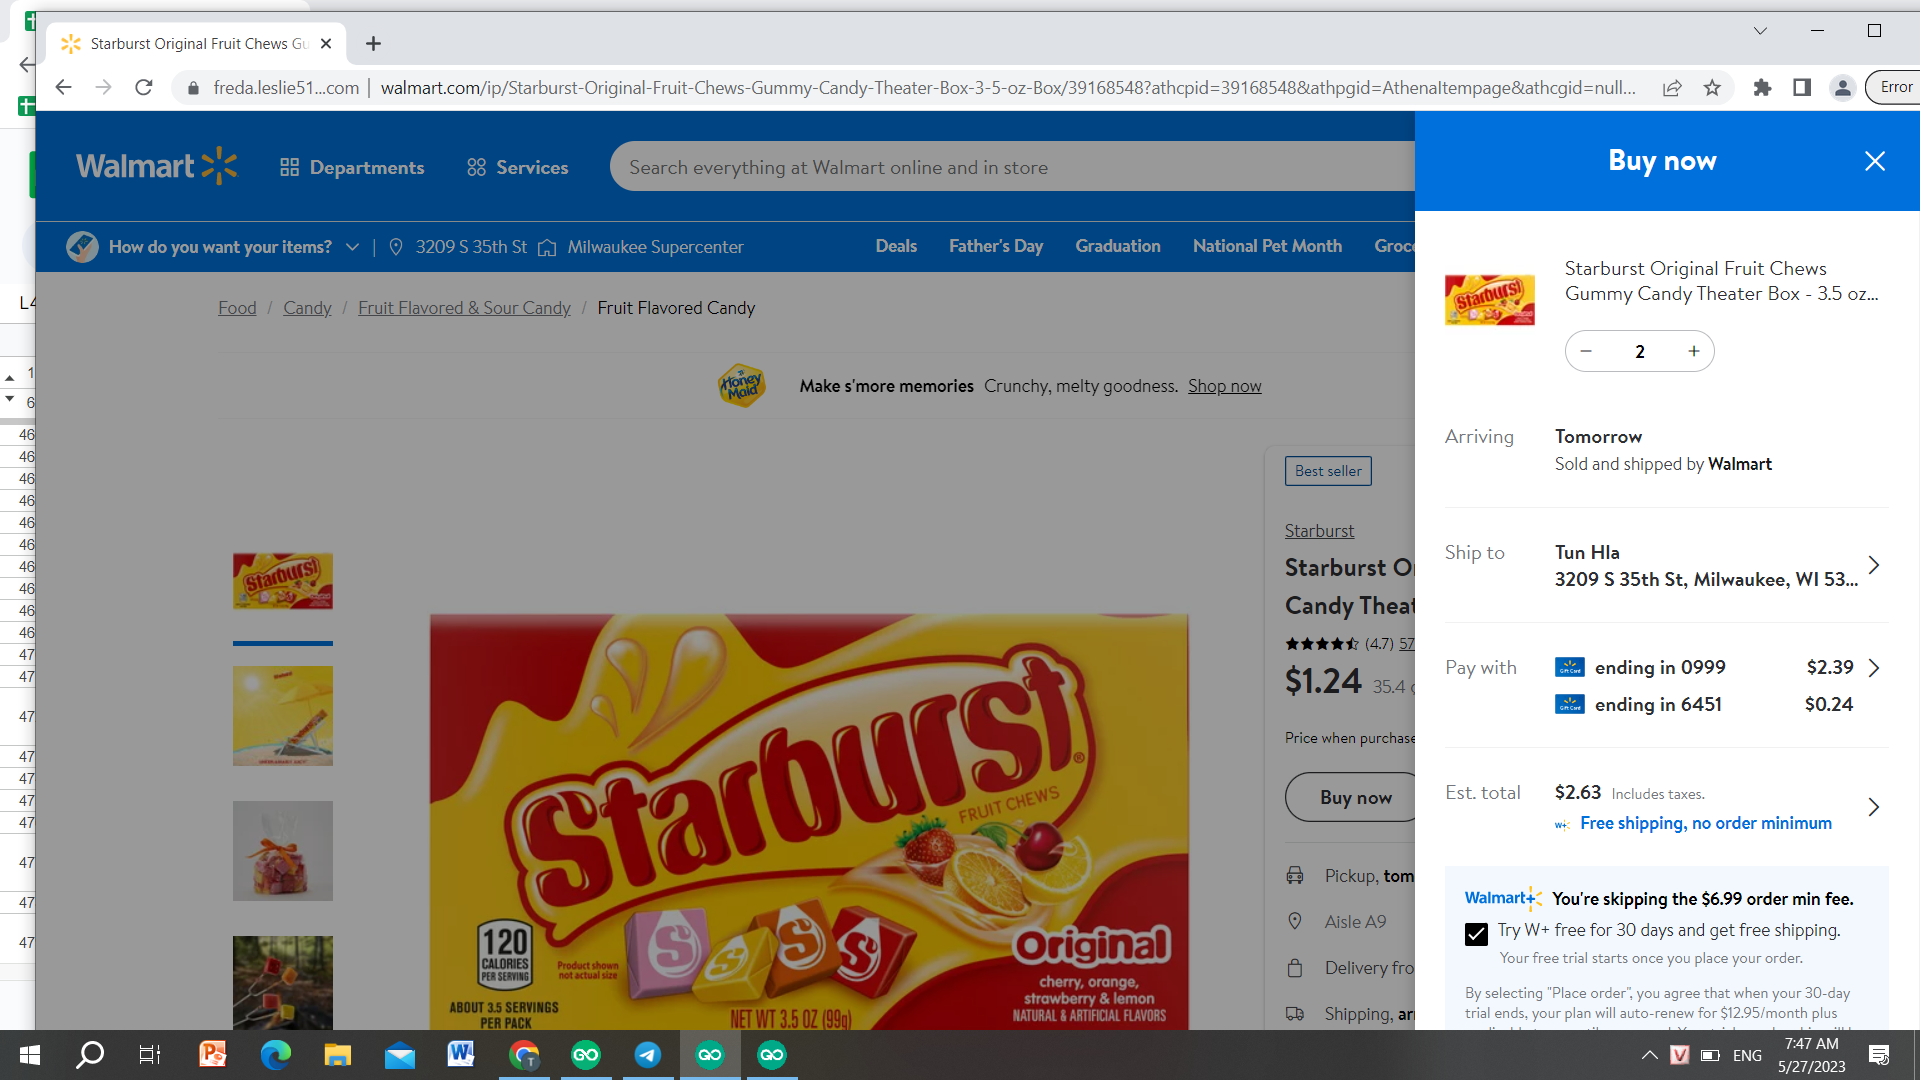This screenshot has width=1920, height=1080.
Task: Open Windows taskbar search
Action: tap(90, 1055)
